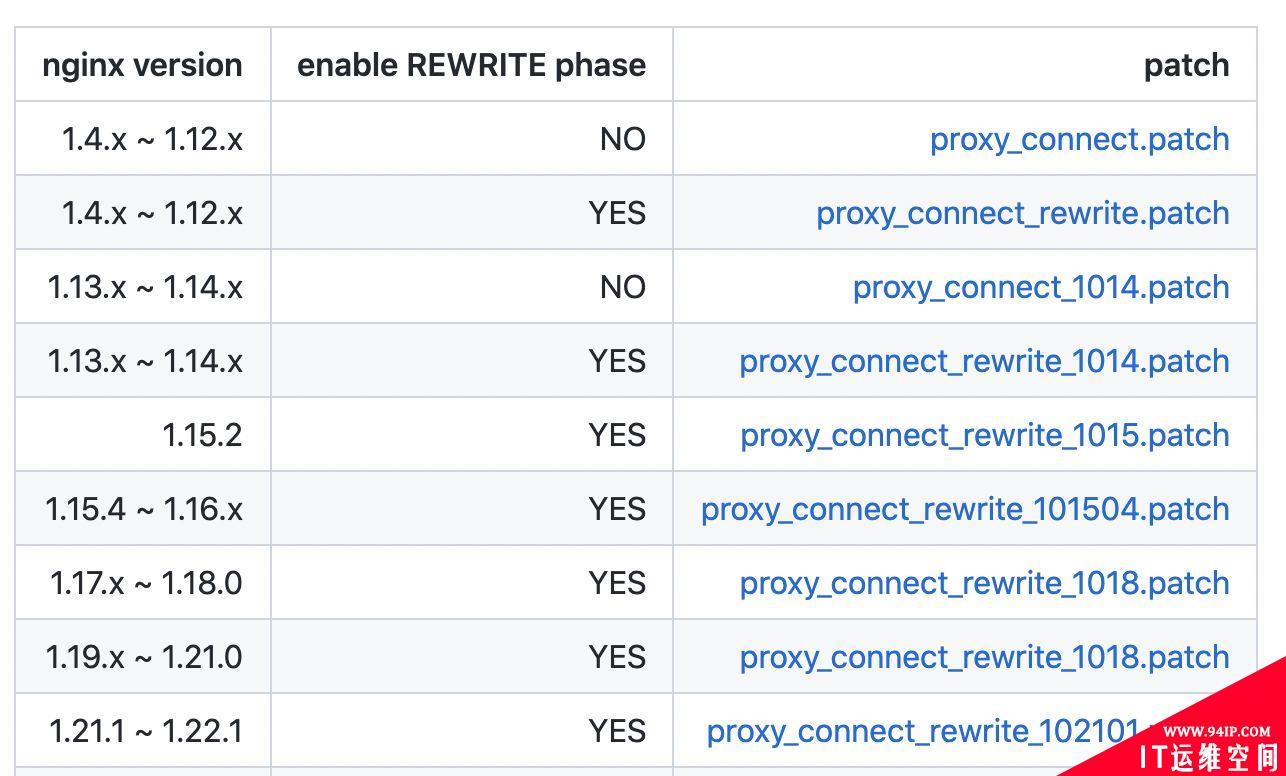Open the rewrite_1018 patch for 1.17.x ~ 1.18.0

pos(985,583)
